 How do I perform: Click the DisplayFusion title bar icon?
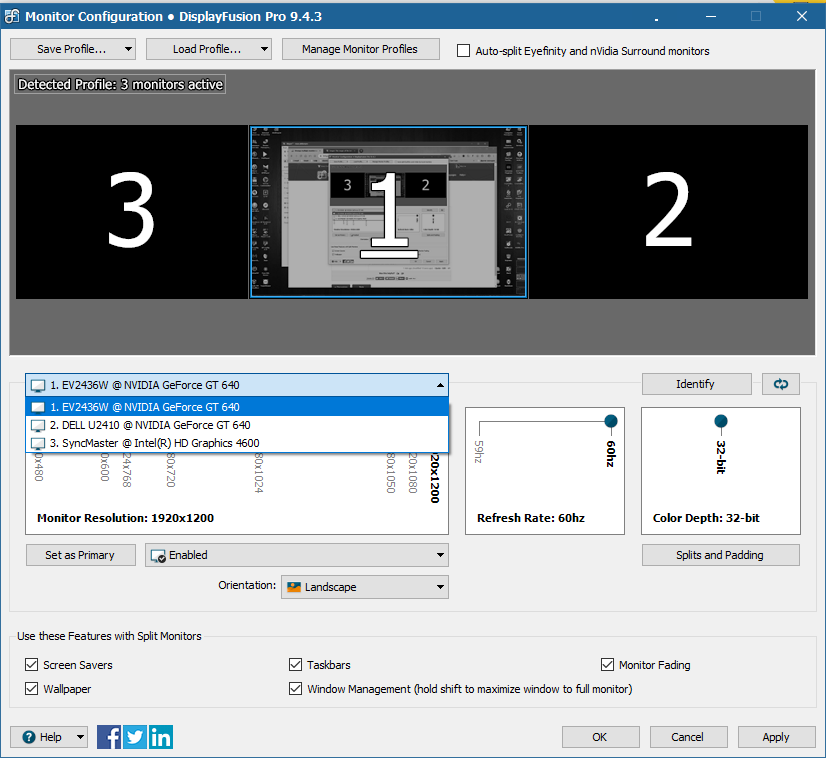[x=12, y=16]
